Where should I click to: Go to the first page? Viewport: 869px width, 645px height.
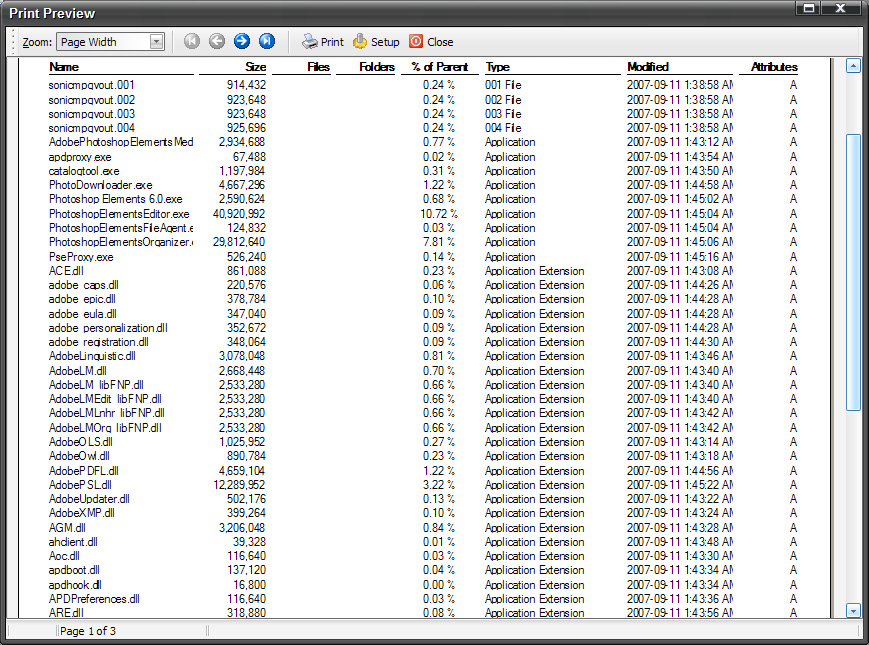tap(192, 42)
